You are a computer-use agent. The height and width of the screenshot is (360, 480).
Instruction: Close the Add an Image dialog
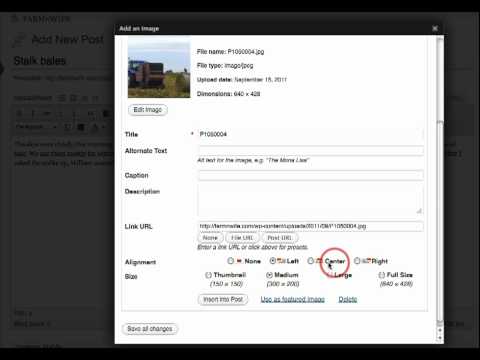point(435,29)
